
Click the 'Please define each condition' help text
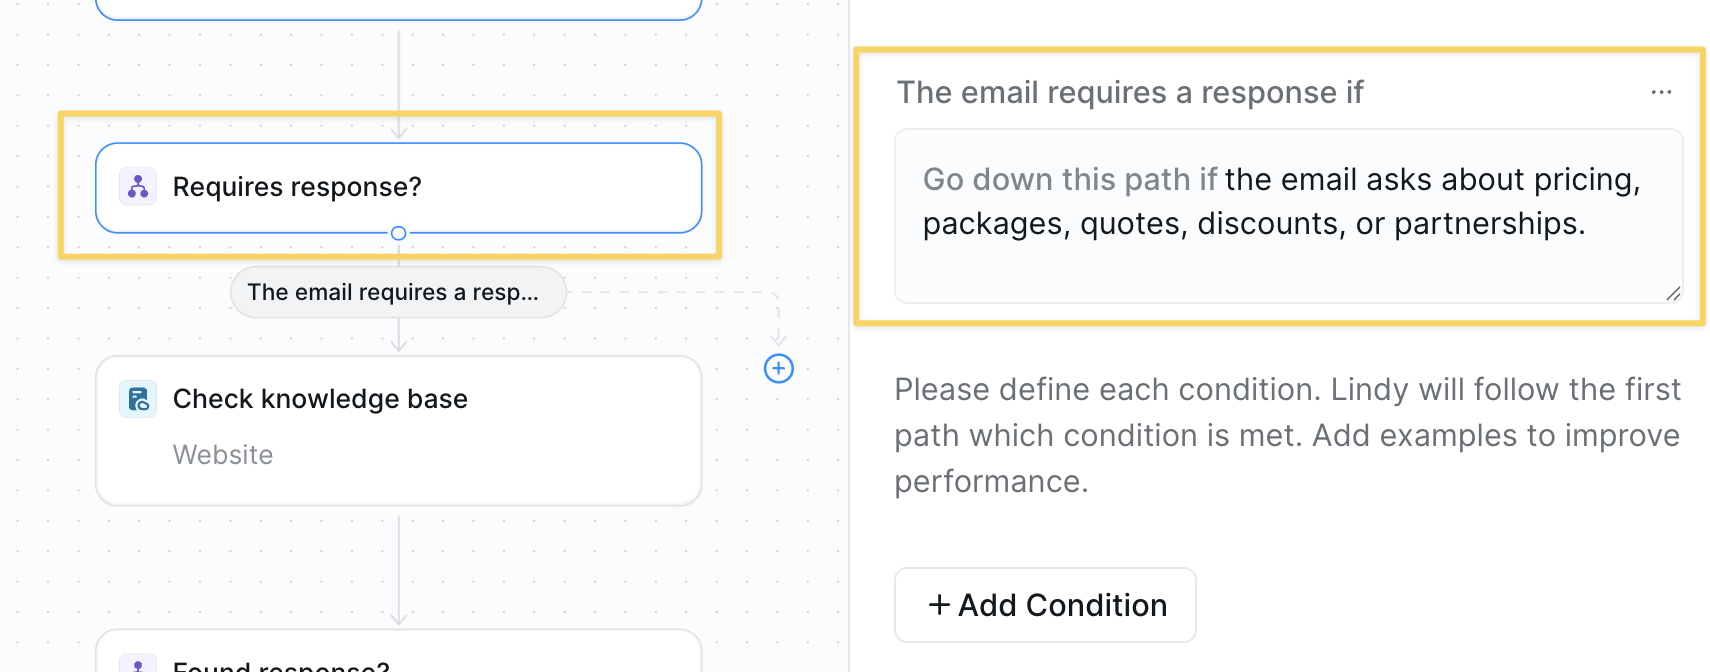tap(1287, 435)
